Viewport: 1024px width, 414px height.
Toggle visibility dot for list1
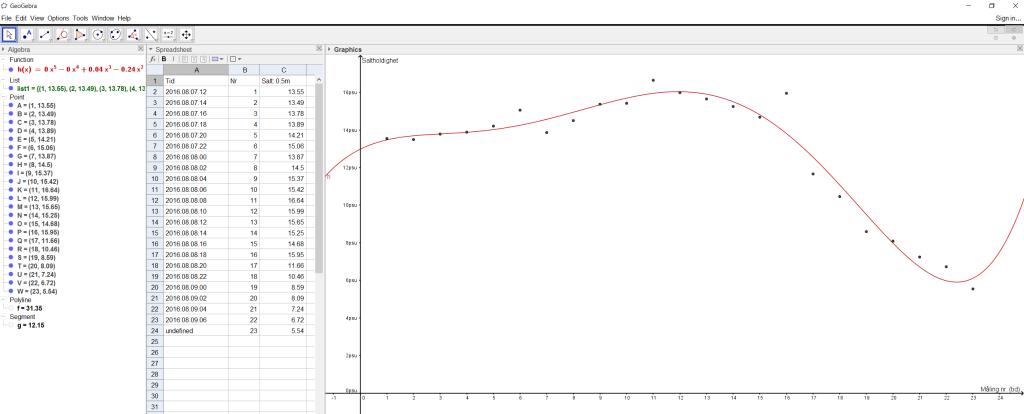pyautogui.click(x=11, y=88)
